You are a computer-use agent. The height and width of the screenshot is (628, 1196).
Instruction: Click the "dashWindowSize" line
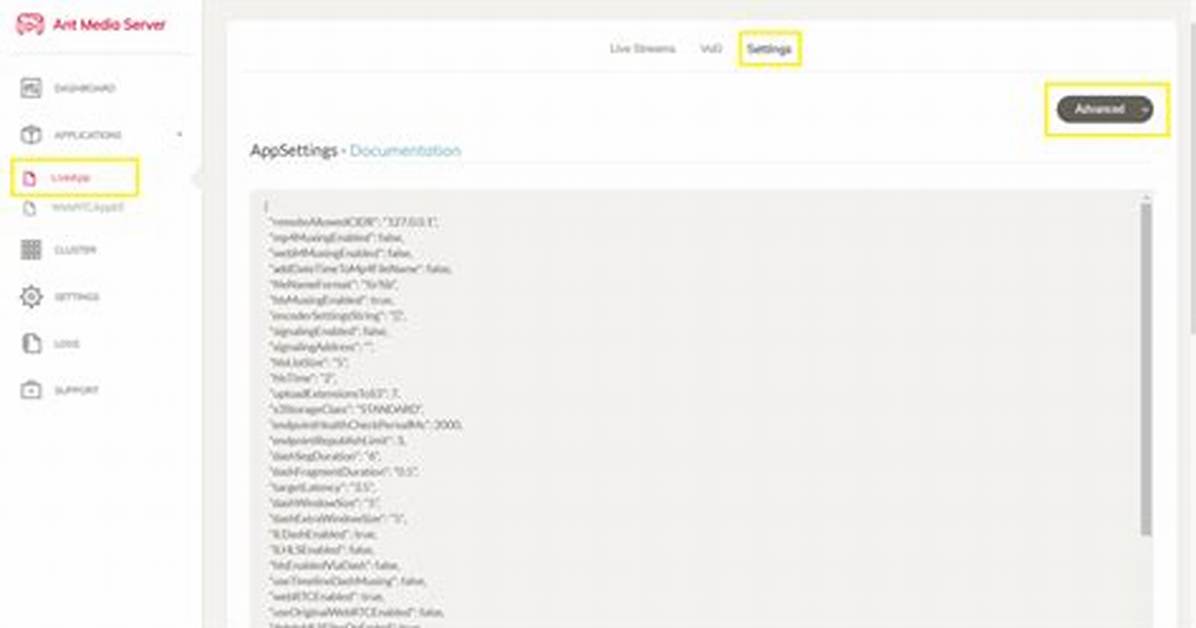325,503
